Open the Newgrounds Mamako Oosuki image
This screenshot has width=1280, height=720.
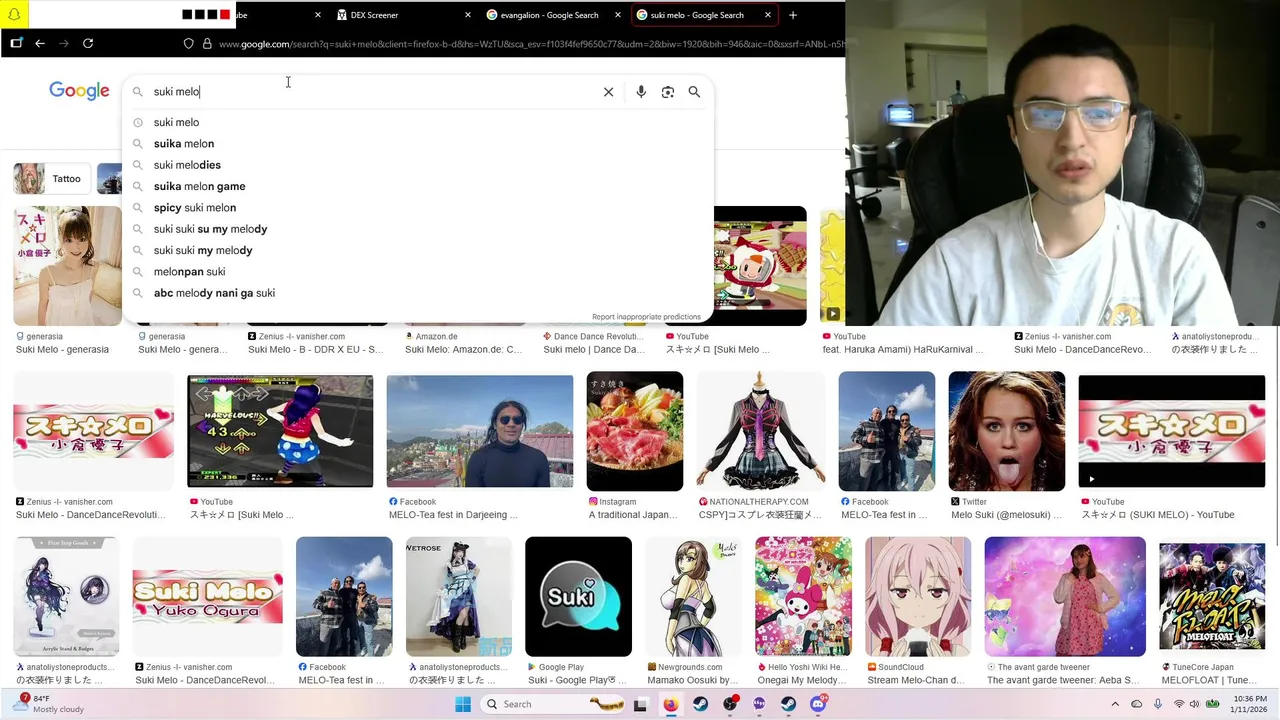point(694,597)
